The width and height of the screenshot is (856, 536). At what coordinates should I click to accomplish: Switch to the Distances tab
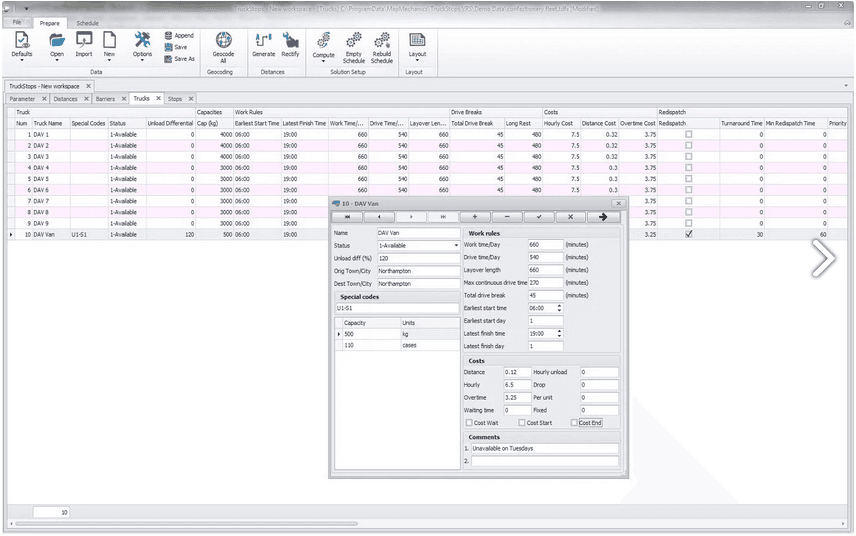point(65,99)
